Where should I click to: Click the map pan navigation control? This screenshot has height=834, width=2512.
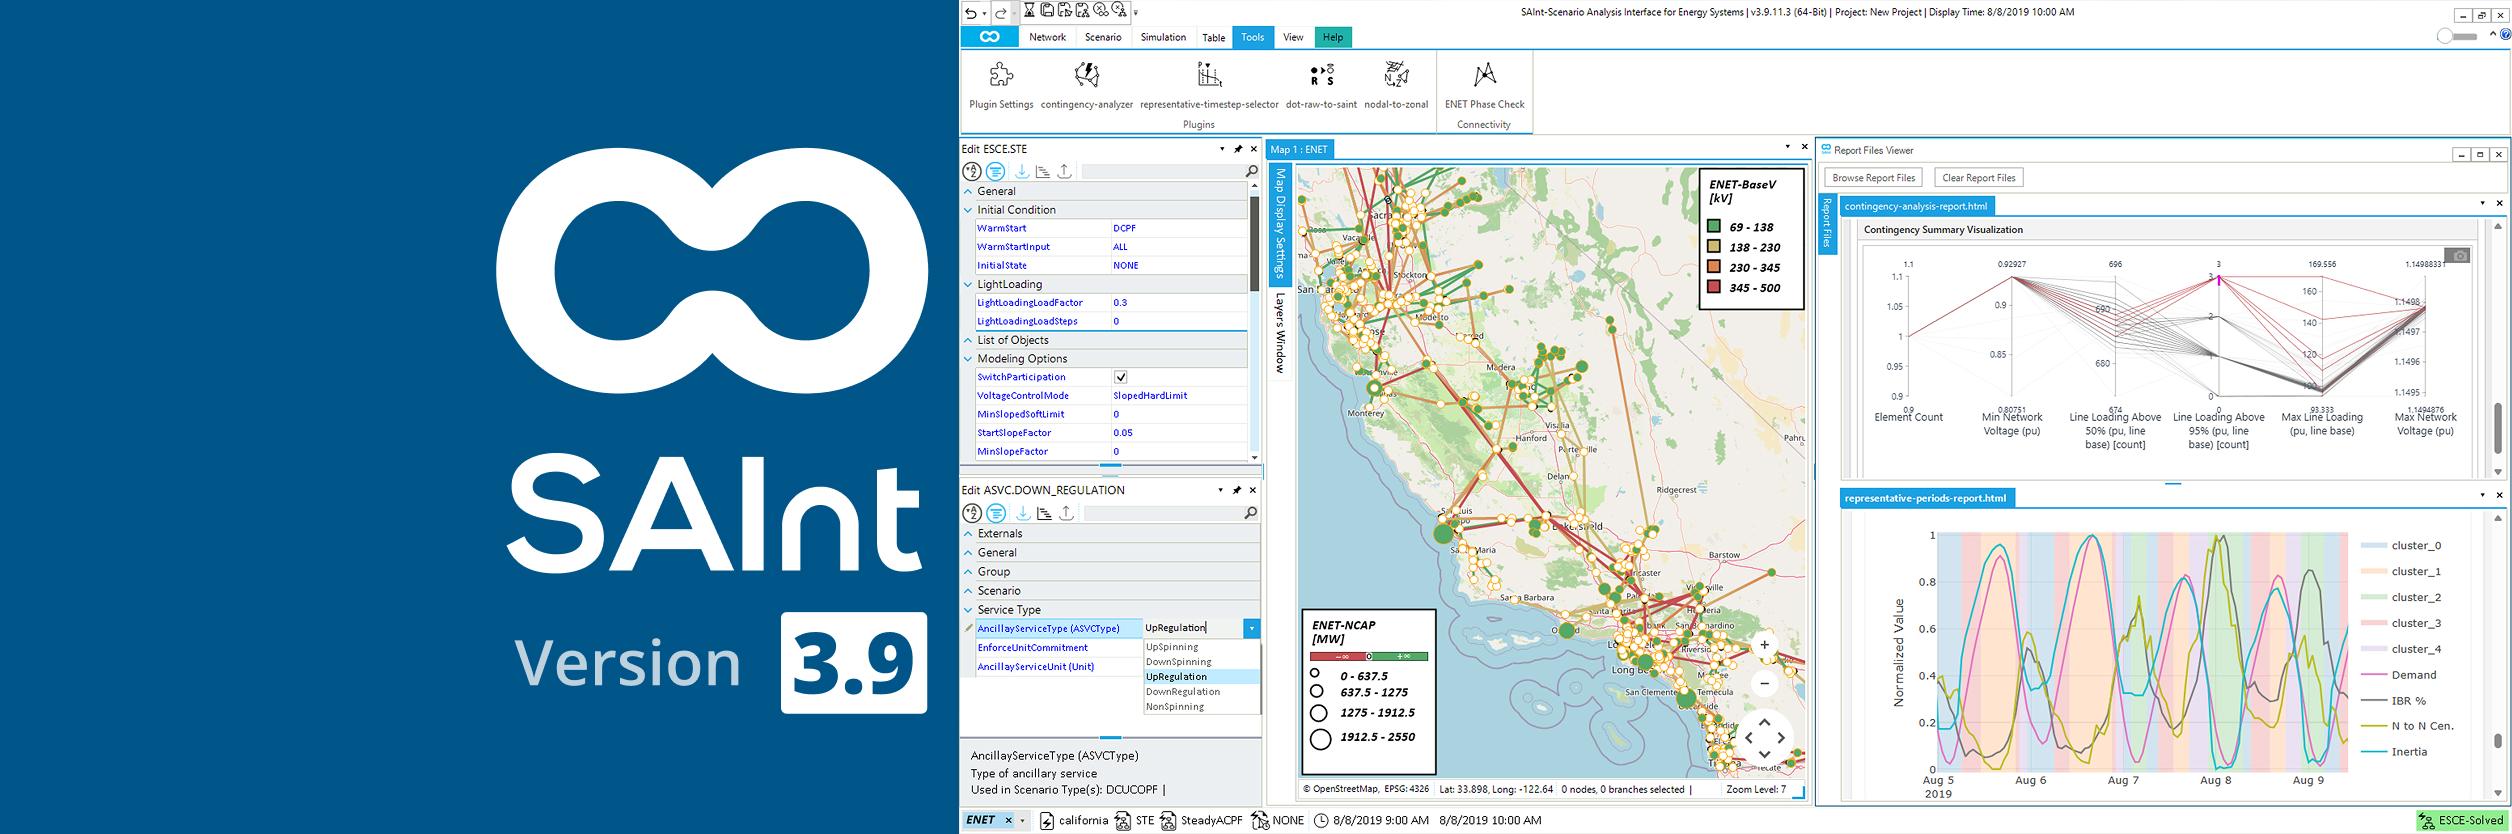click(x=1764, y=738)
